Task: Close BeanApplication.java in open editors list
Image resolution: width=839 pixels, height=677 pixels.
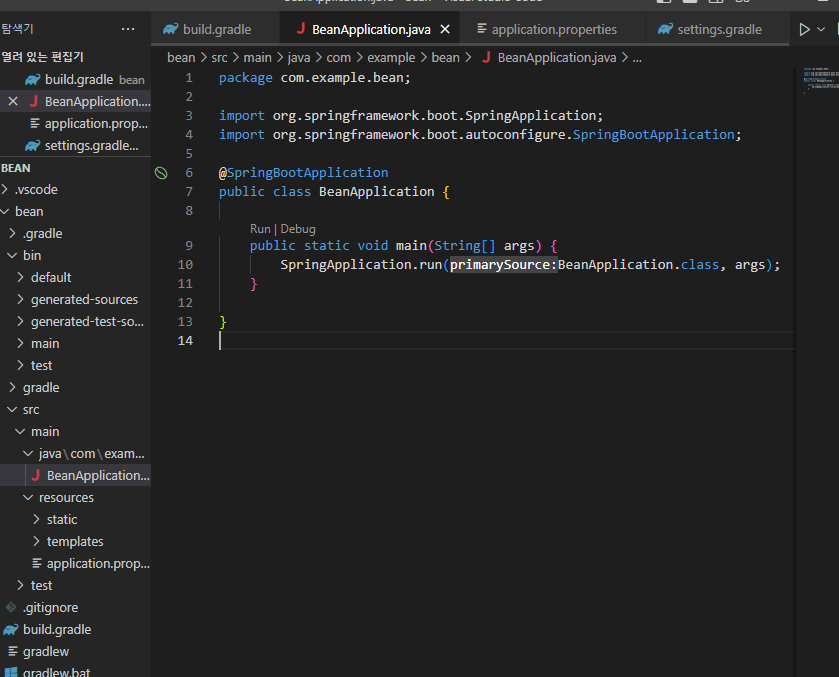Action: tap(13, 102)
